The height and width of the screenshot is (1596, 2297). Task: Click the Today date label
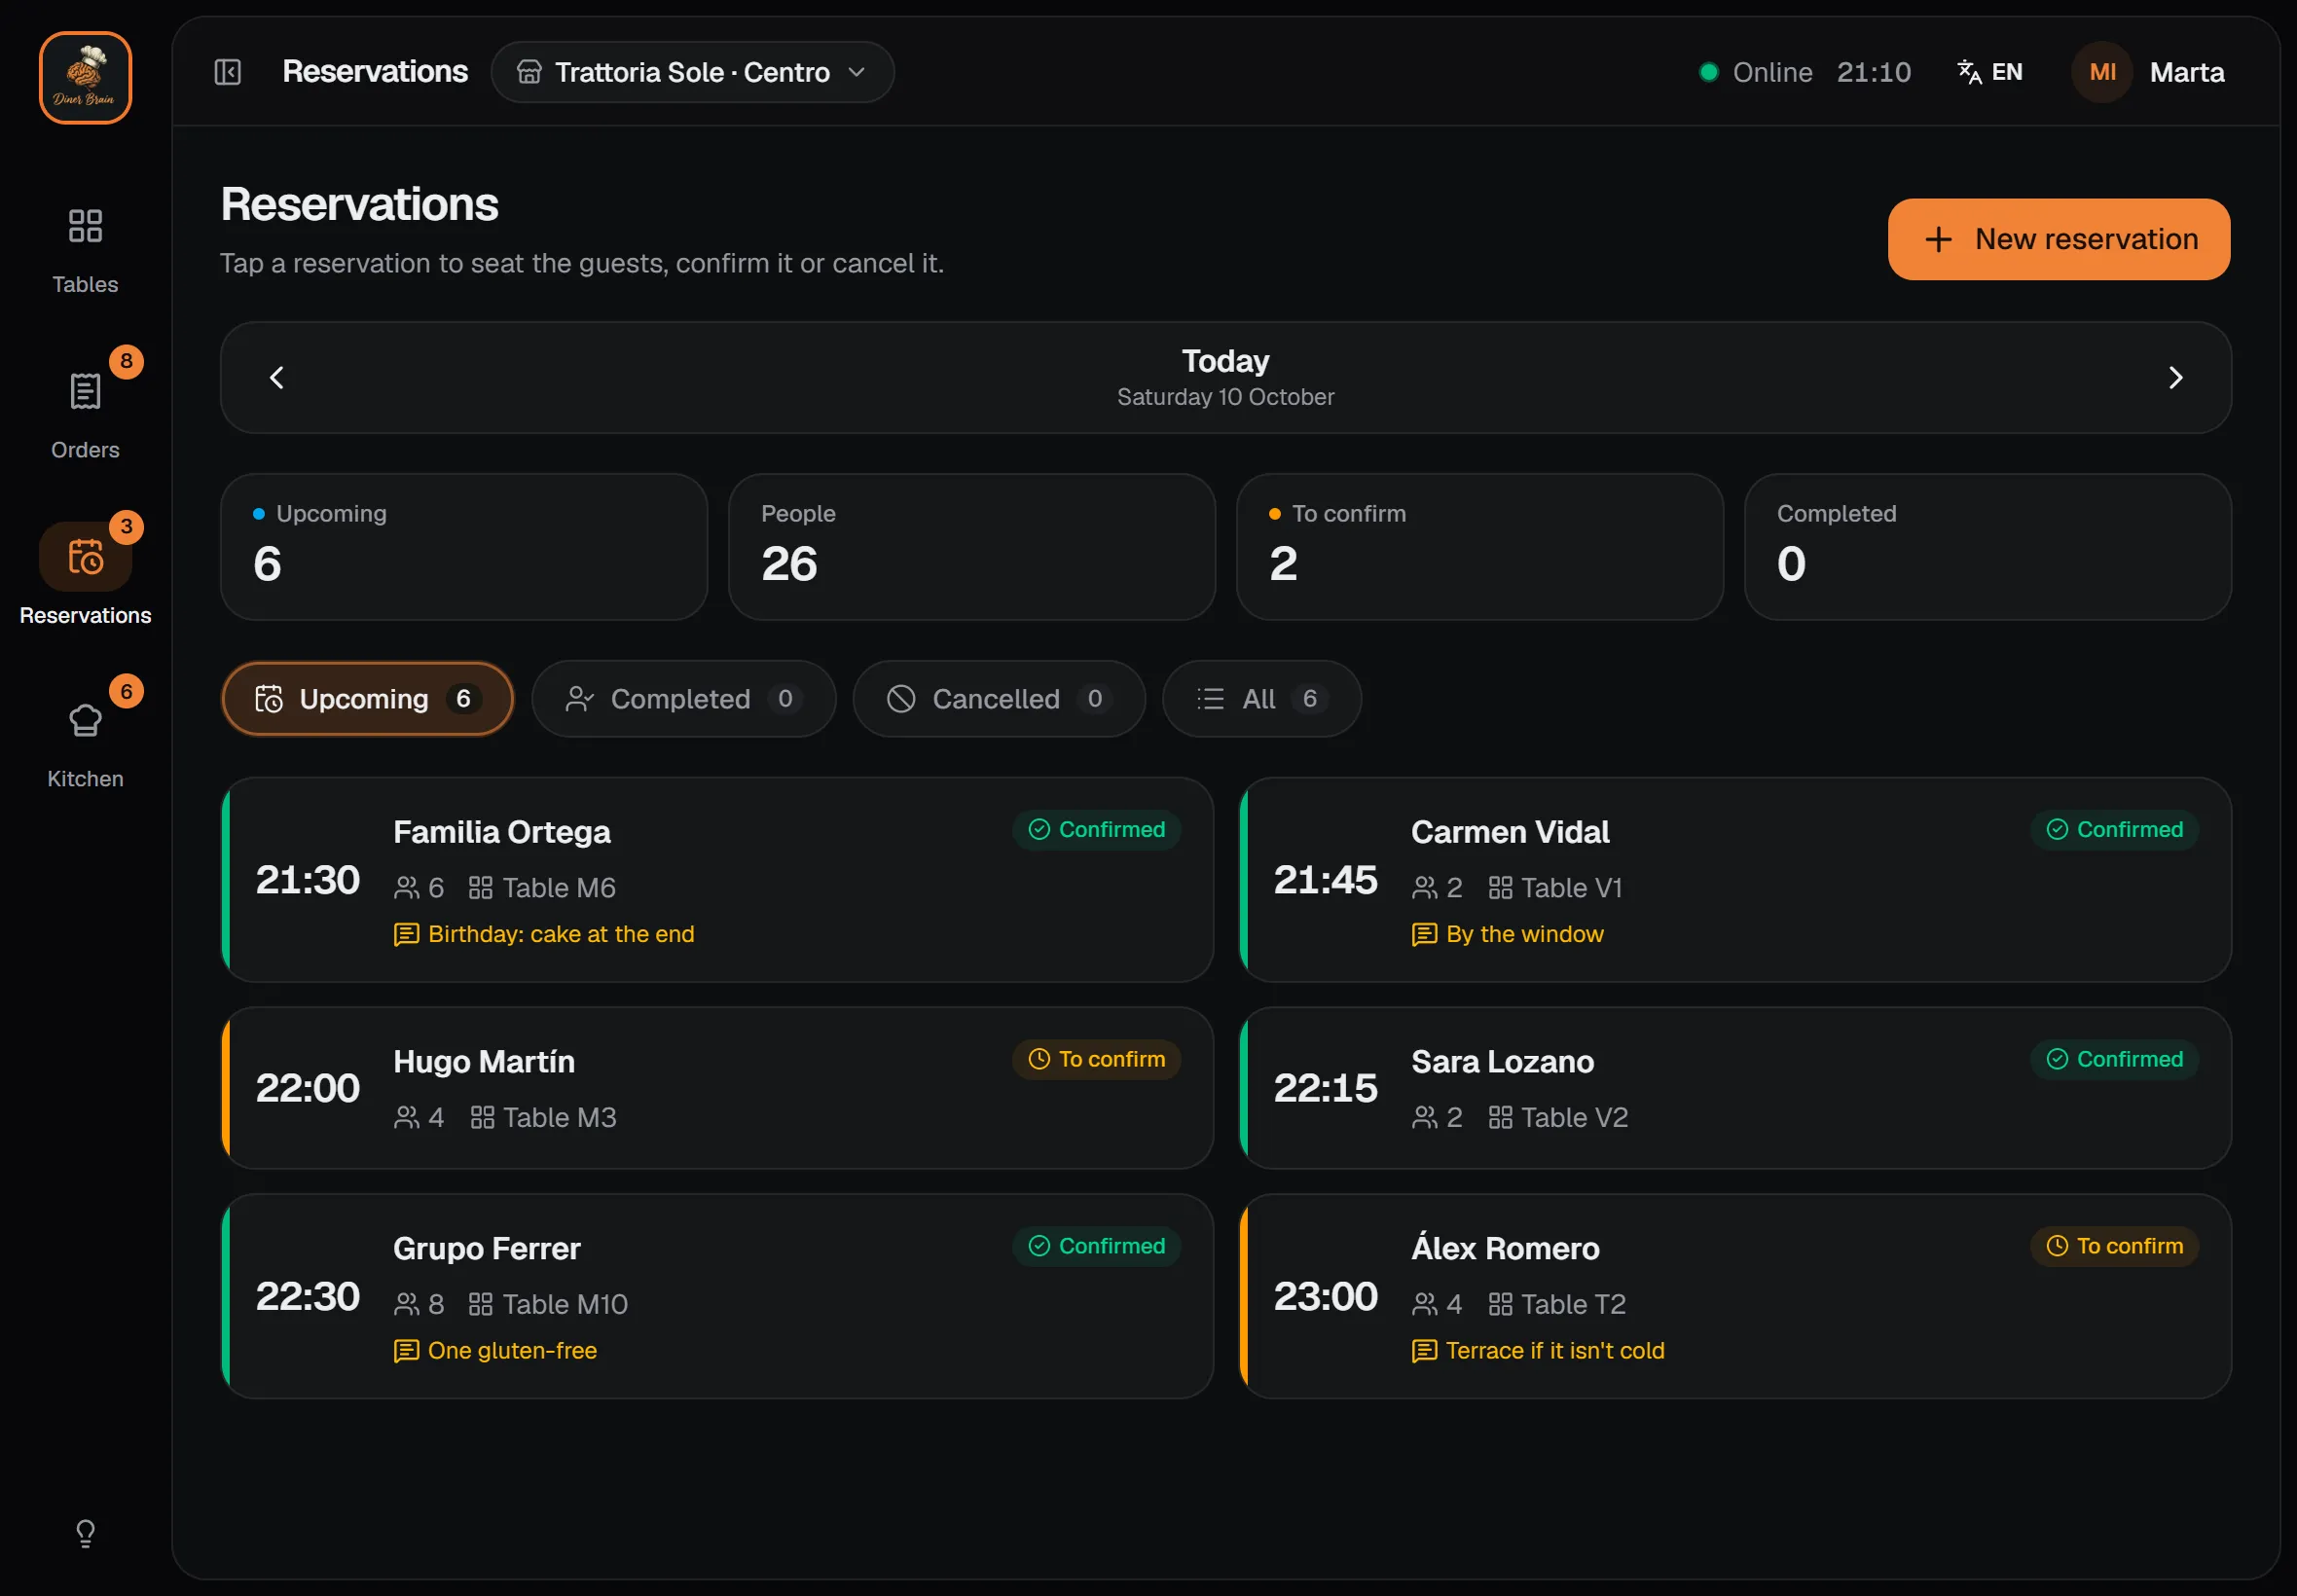(1225, 360)
